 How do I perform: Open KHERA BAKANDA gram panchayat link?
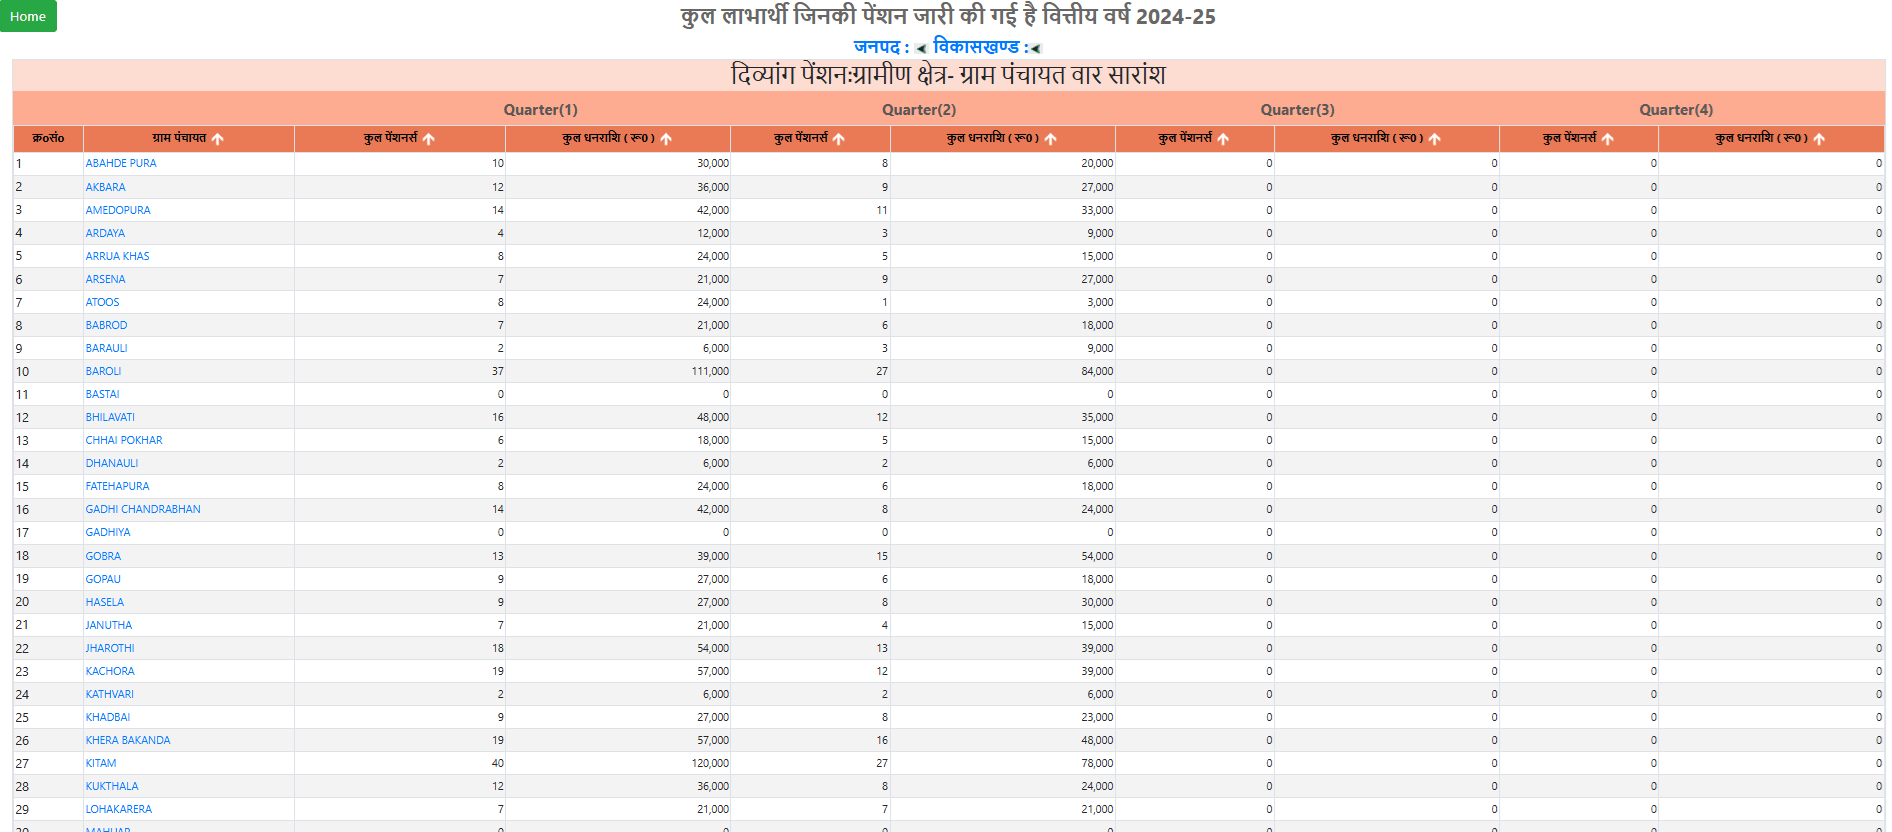pyautogui.click(x=128, y=740)
